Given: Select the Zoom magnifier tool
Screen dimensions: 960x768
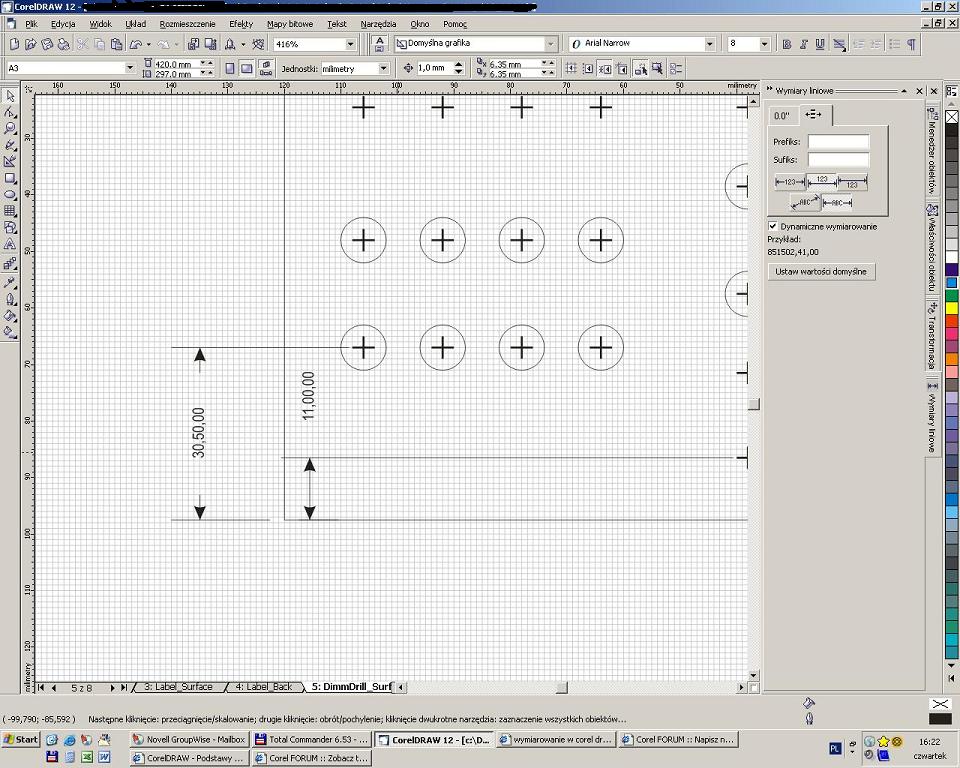Looking at the screenshot, I should click(x=10, y=129).
